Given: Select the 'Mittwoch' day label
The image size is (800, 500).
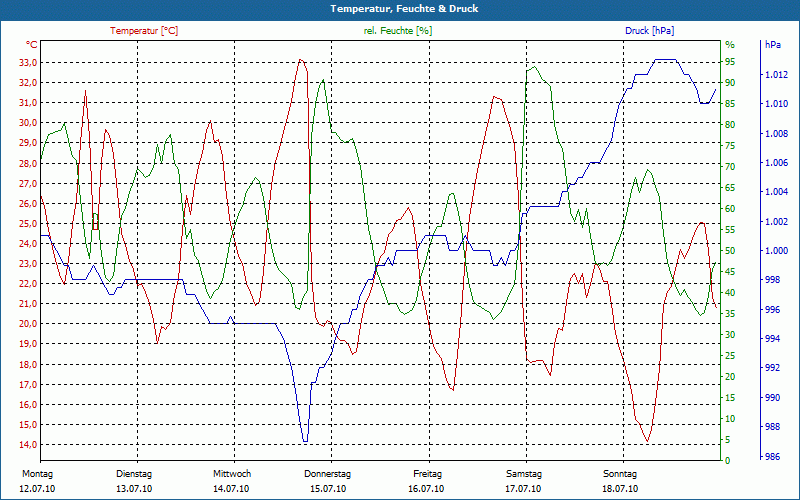Looking at the screenshot, I should (232, 474).
